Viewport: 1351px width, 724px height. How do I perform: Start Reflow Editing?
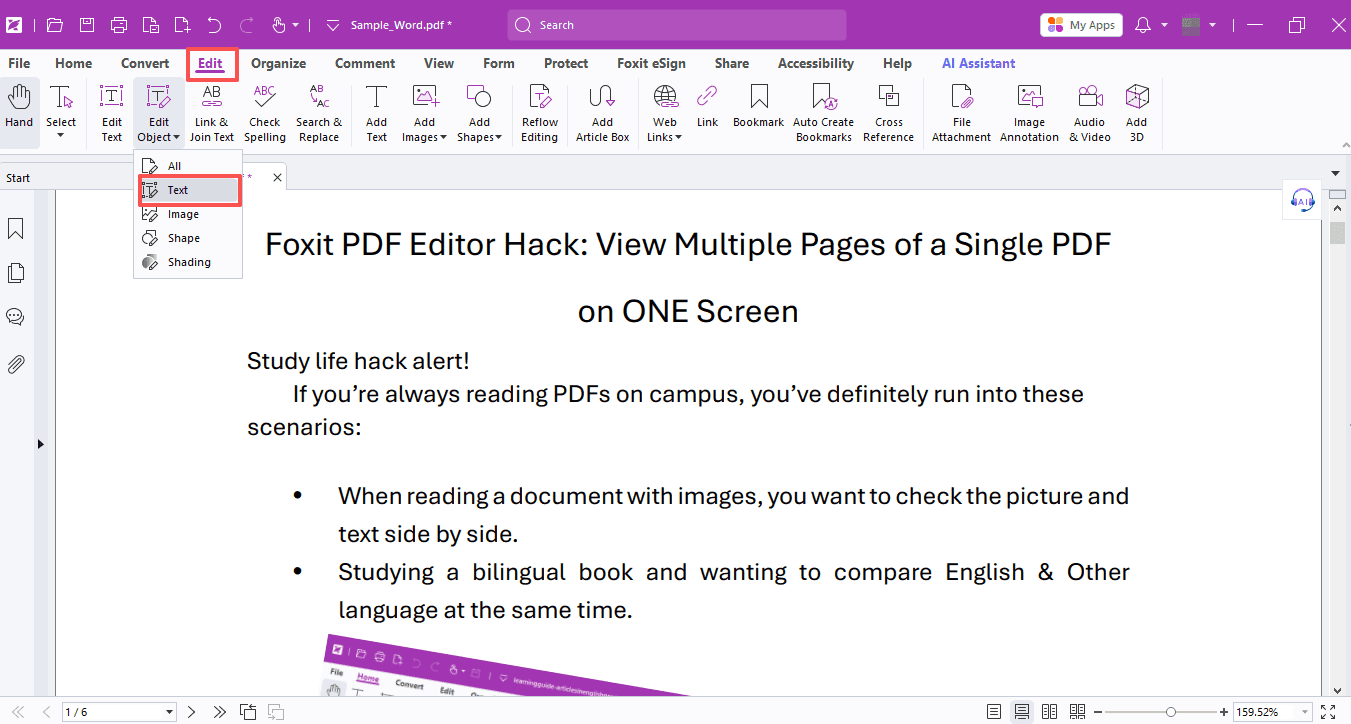pos(539,113)
